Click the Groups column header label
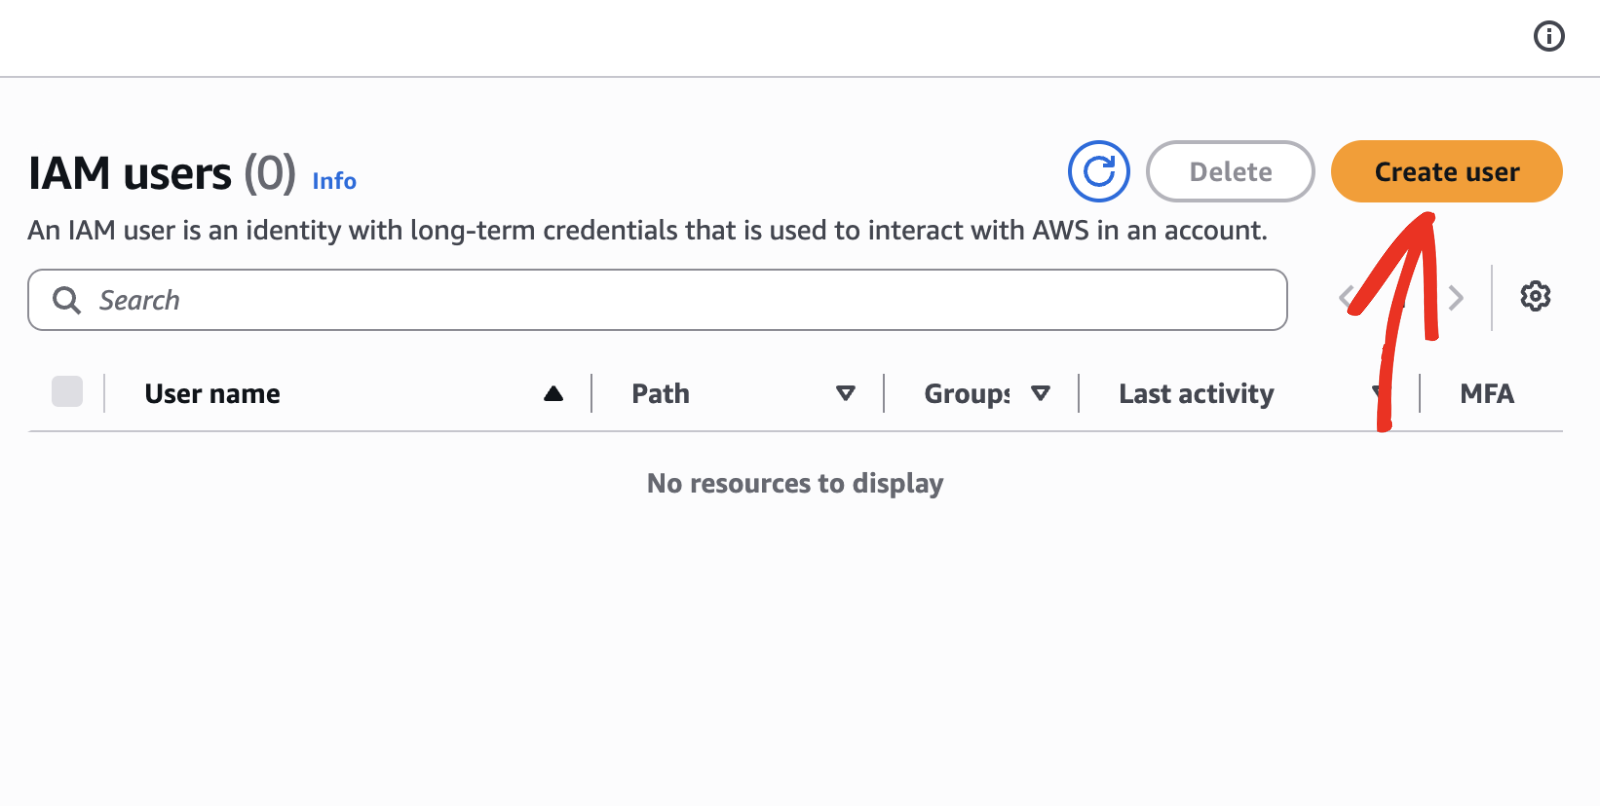Image resolution: width=1600 pixels, height=806 pixels. coord(967,394)
